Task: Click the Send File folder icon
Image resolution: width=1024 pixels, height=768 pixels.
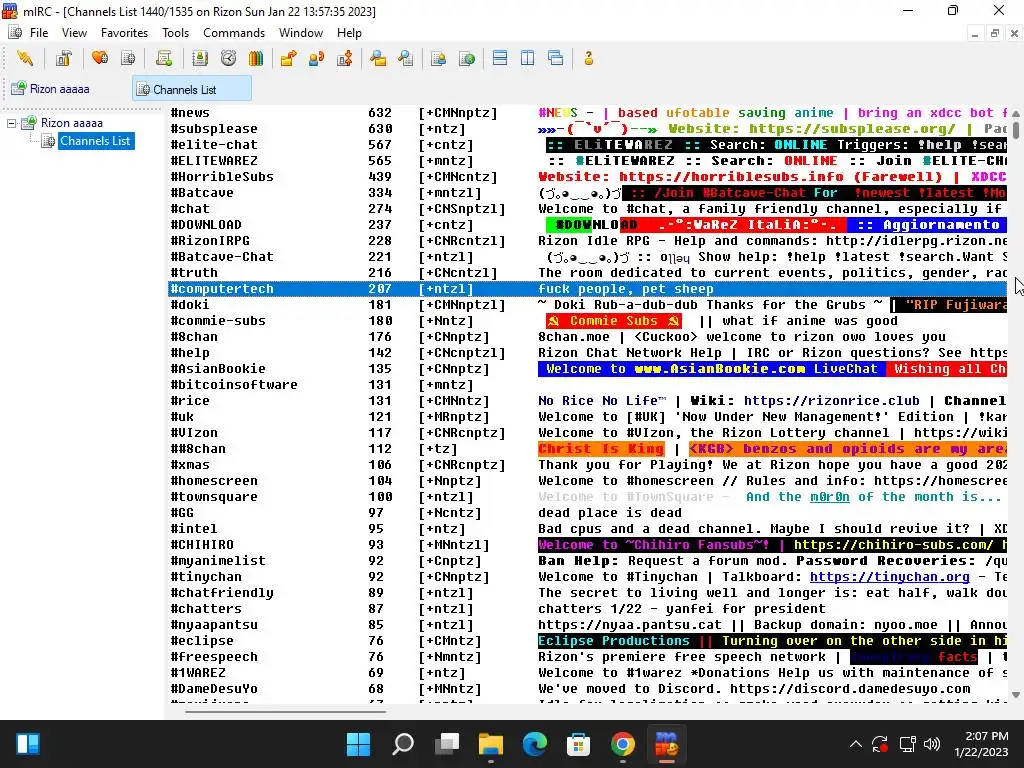Action: click(x=289, y=59)
